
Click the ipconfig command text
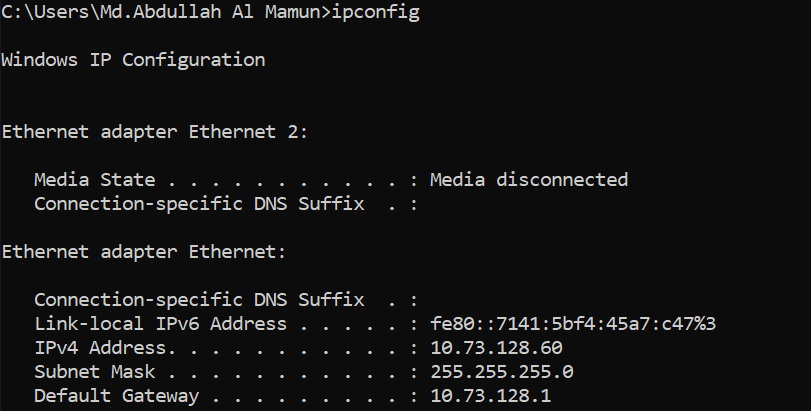[376, 12]
